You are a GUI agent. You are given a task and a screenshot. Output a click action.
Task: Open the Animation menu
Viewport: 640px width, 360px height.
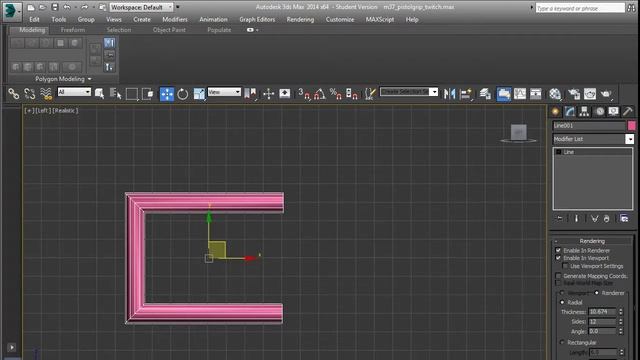coord(213,19)
